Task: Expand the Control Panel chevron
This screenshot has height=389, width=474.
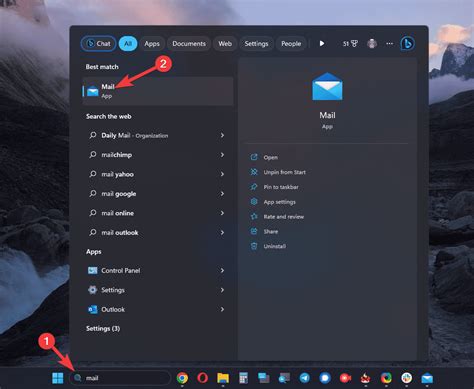Action: click(x=222, y=270)
